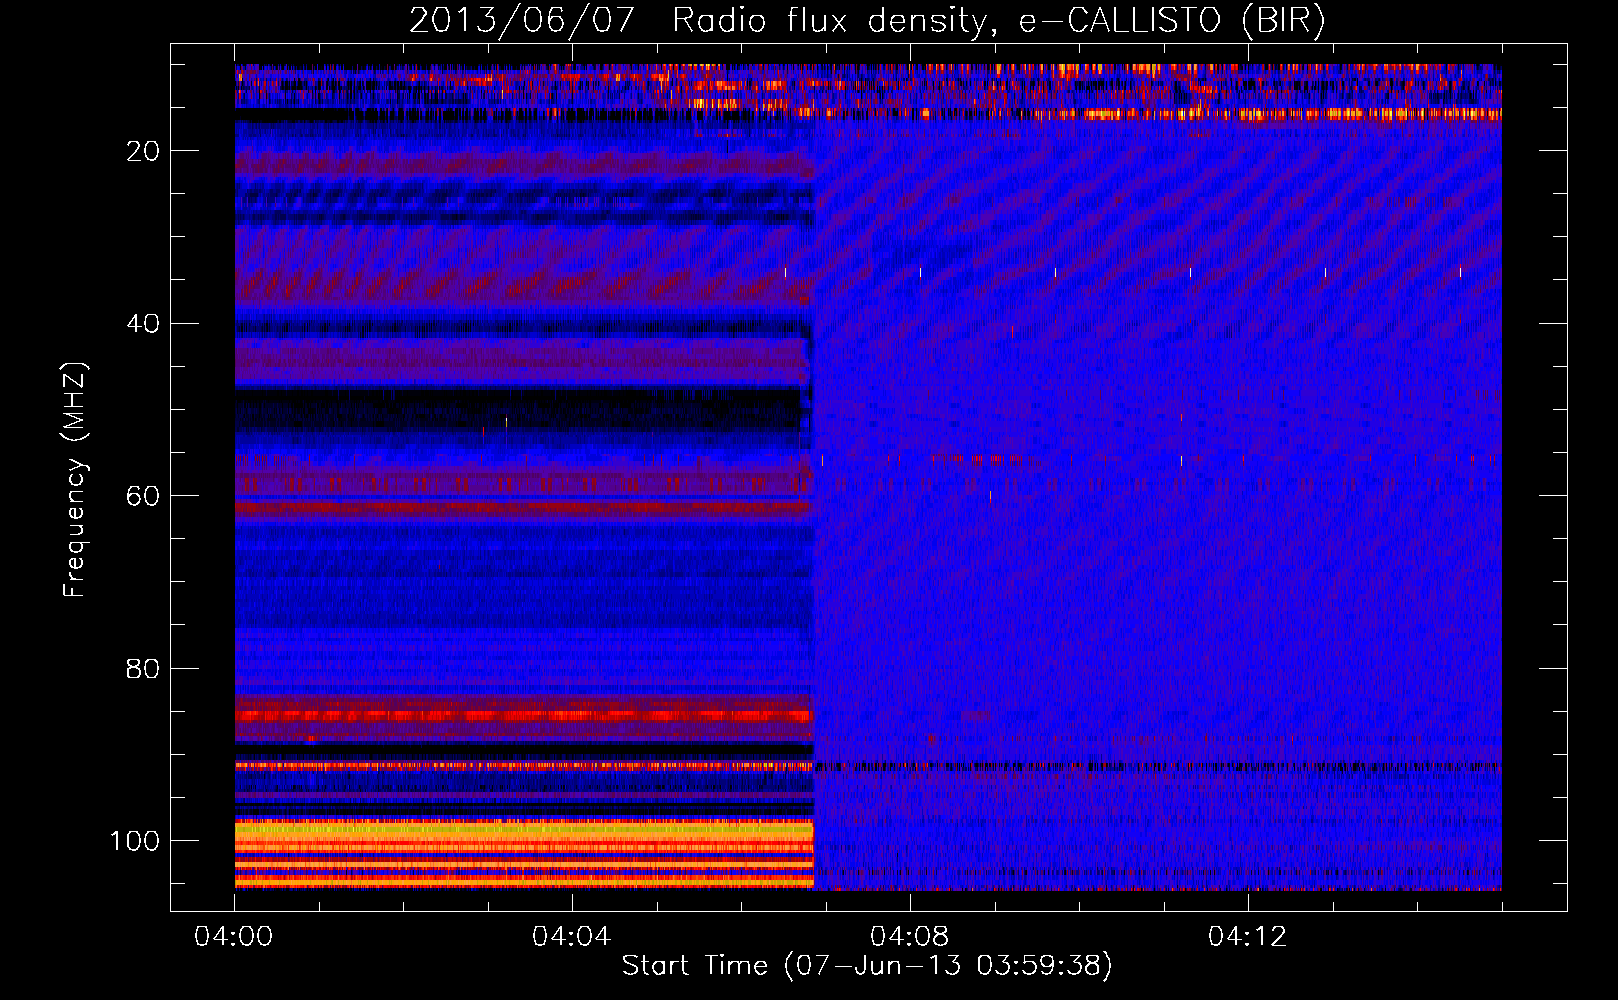Click the '04:00' time axis label
This screenshot has width=1618, height=1000.
pyautogui.click(x=234, y=937)
